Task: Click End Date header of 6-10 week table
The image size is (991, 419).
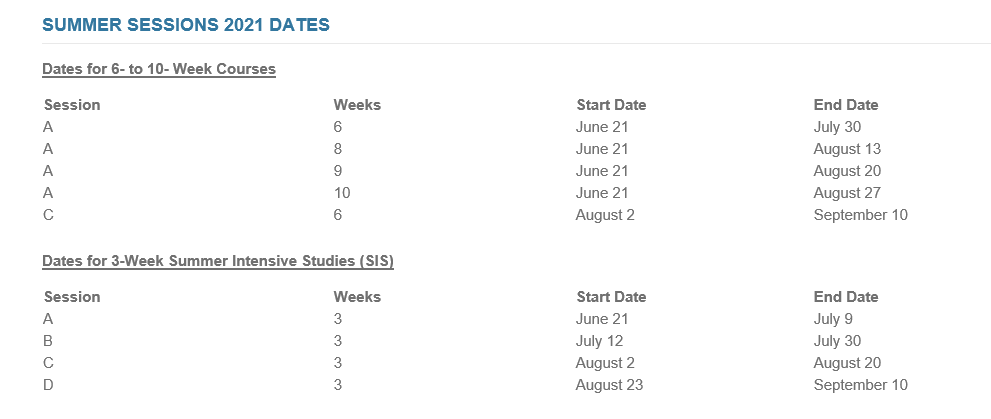Action: 845,105
